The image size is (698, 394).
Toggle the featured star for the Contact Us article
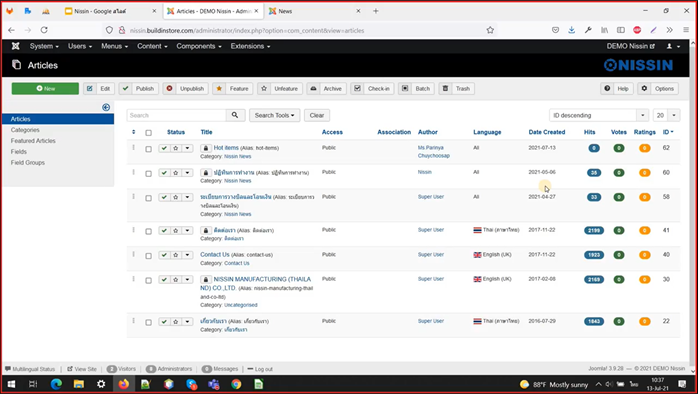tap(176, 255)
